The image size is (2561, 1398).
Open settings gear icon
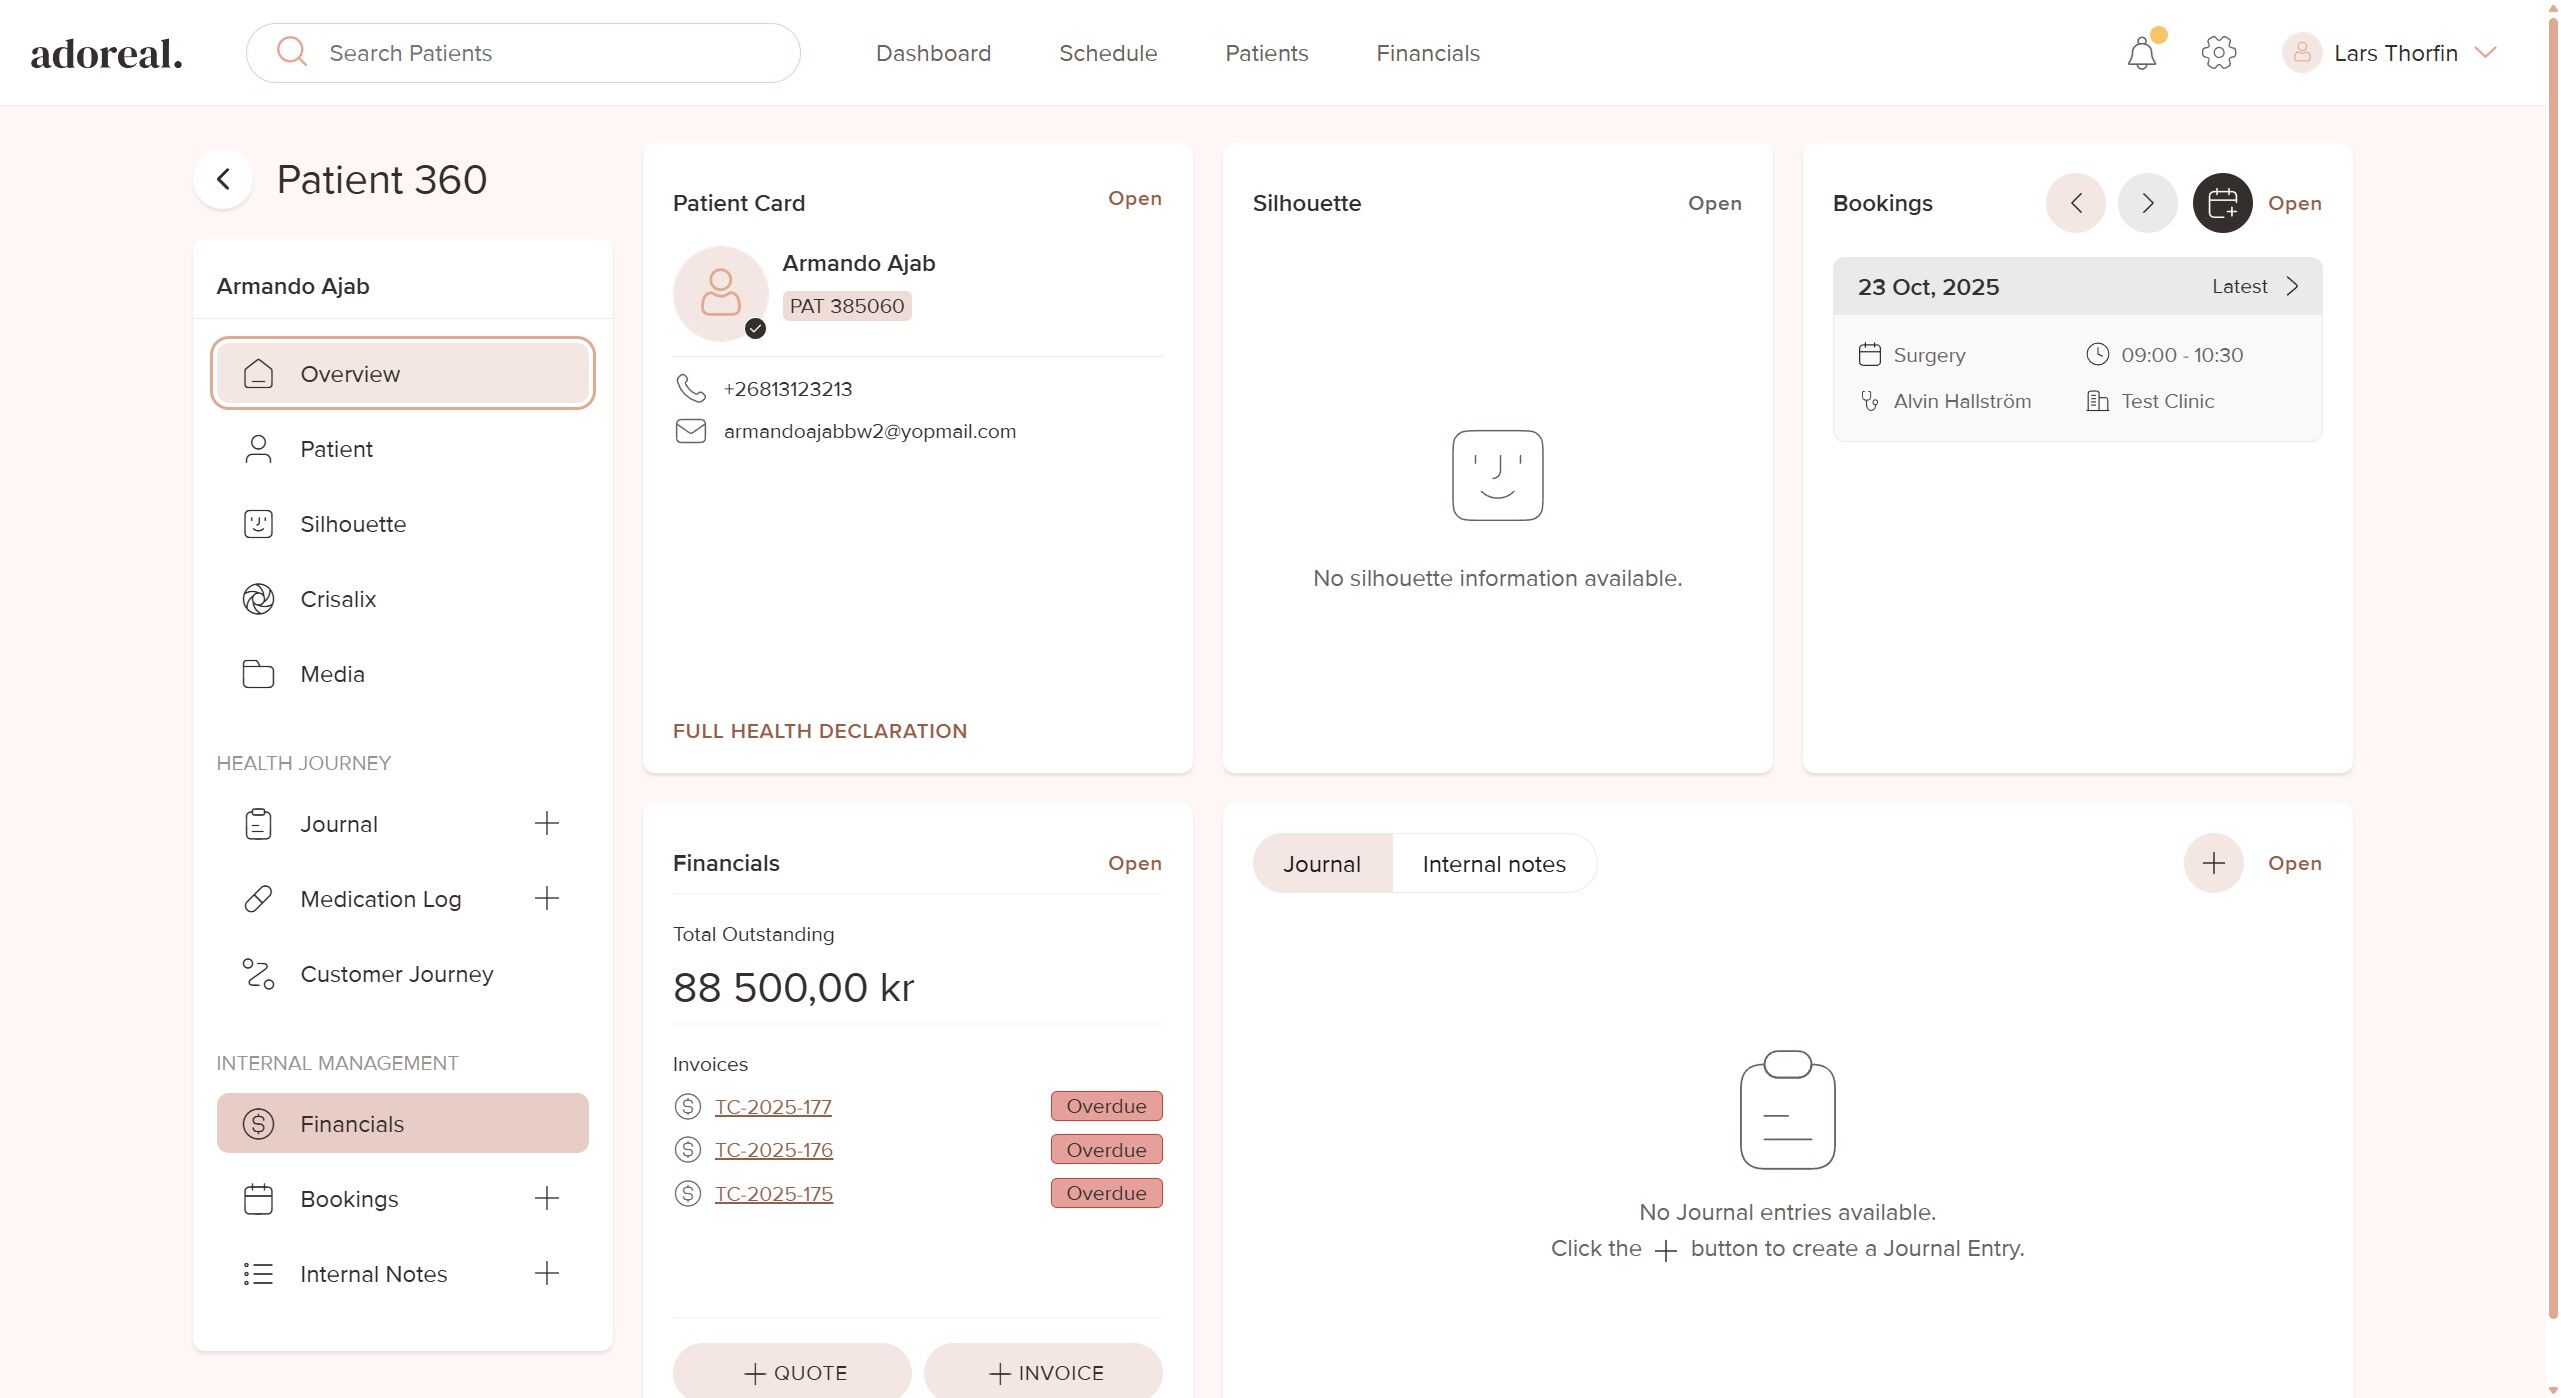(2218, 53)
